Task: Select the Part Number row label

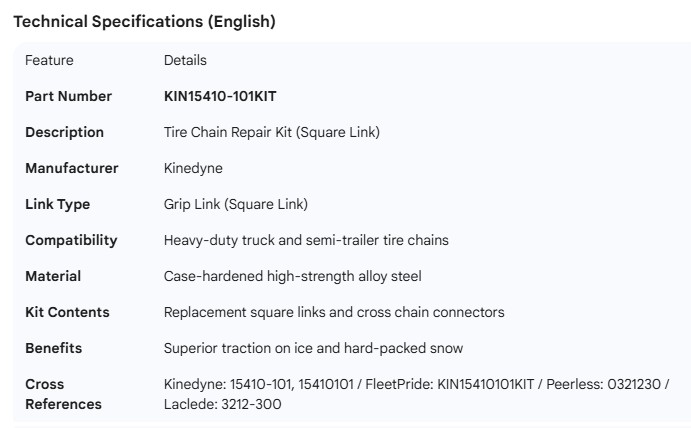Action: pyautogui.click(x=68, y=96)
